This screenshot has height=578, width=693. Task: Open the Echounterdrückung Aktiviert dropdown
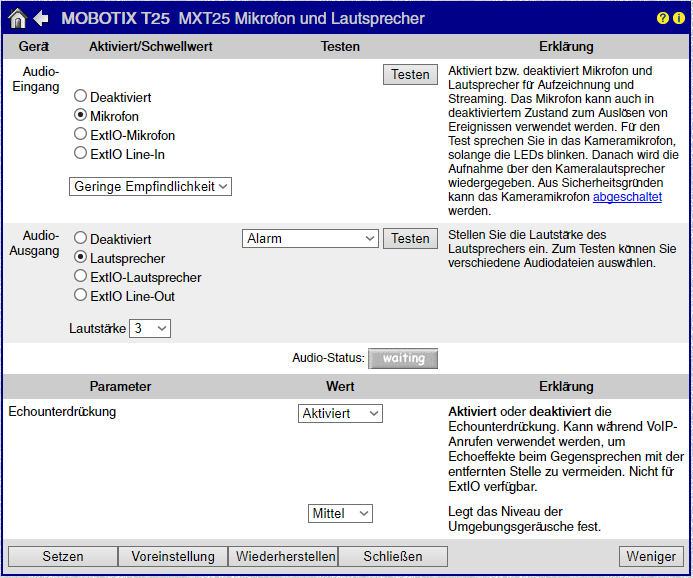click(340, 414)
